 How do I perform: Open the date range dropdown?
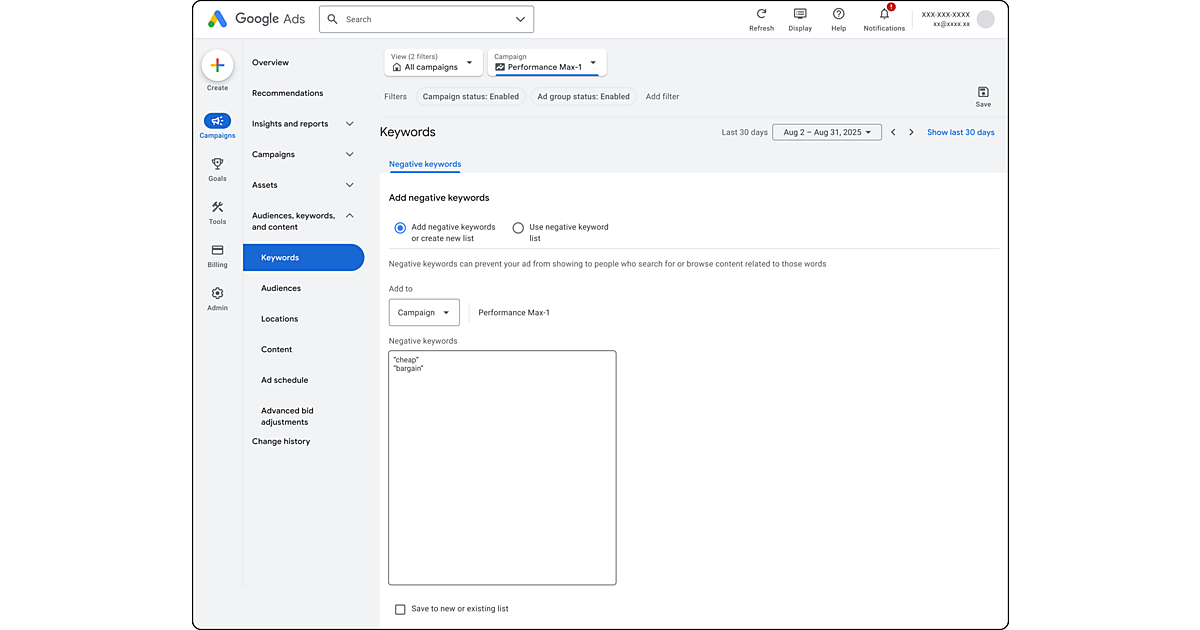(x=826, y=132)
